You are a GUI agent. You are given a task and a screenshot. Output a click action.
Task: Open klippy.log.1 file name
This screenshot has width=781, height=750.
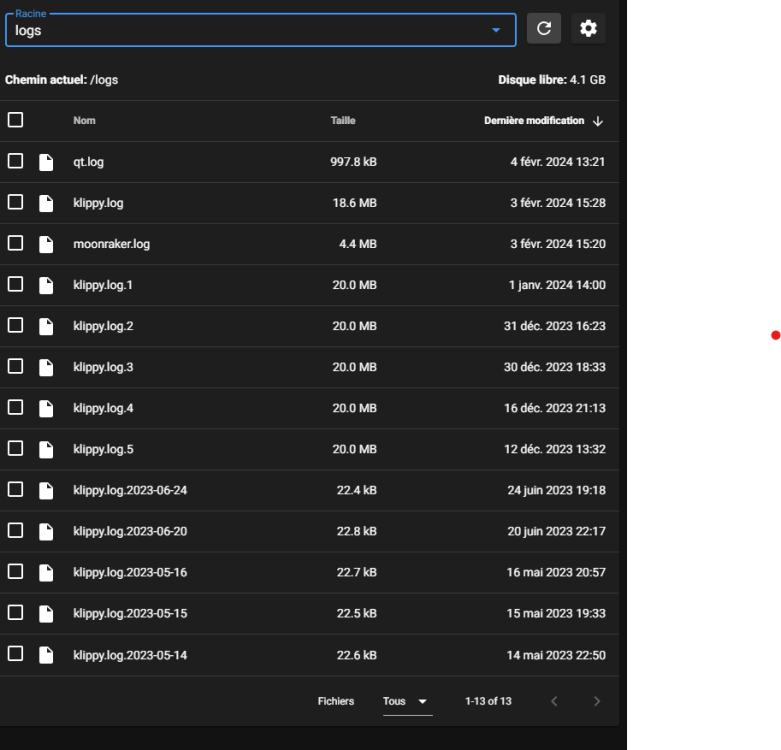pyautogui.click(x=103, y=285)
